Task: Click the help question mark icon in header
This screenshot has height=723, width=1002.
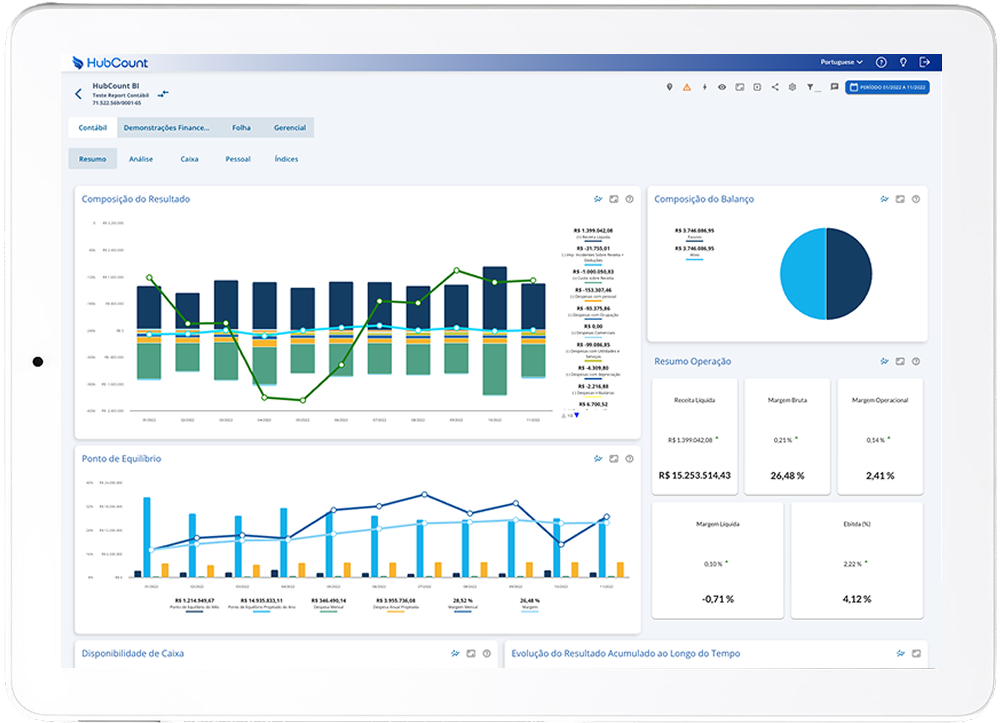Action: [881, 62]
